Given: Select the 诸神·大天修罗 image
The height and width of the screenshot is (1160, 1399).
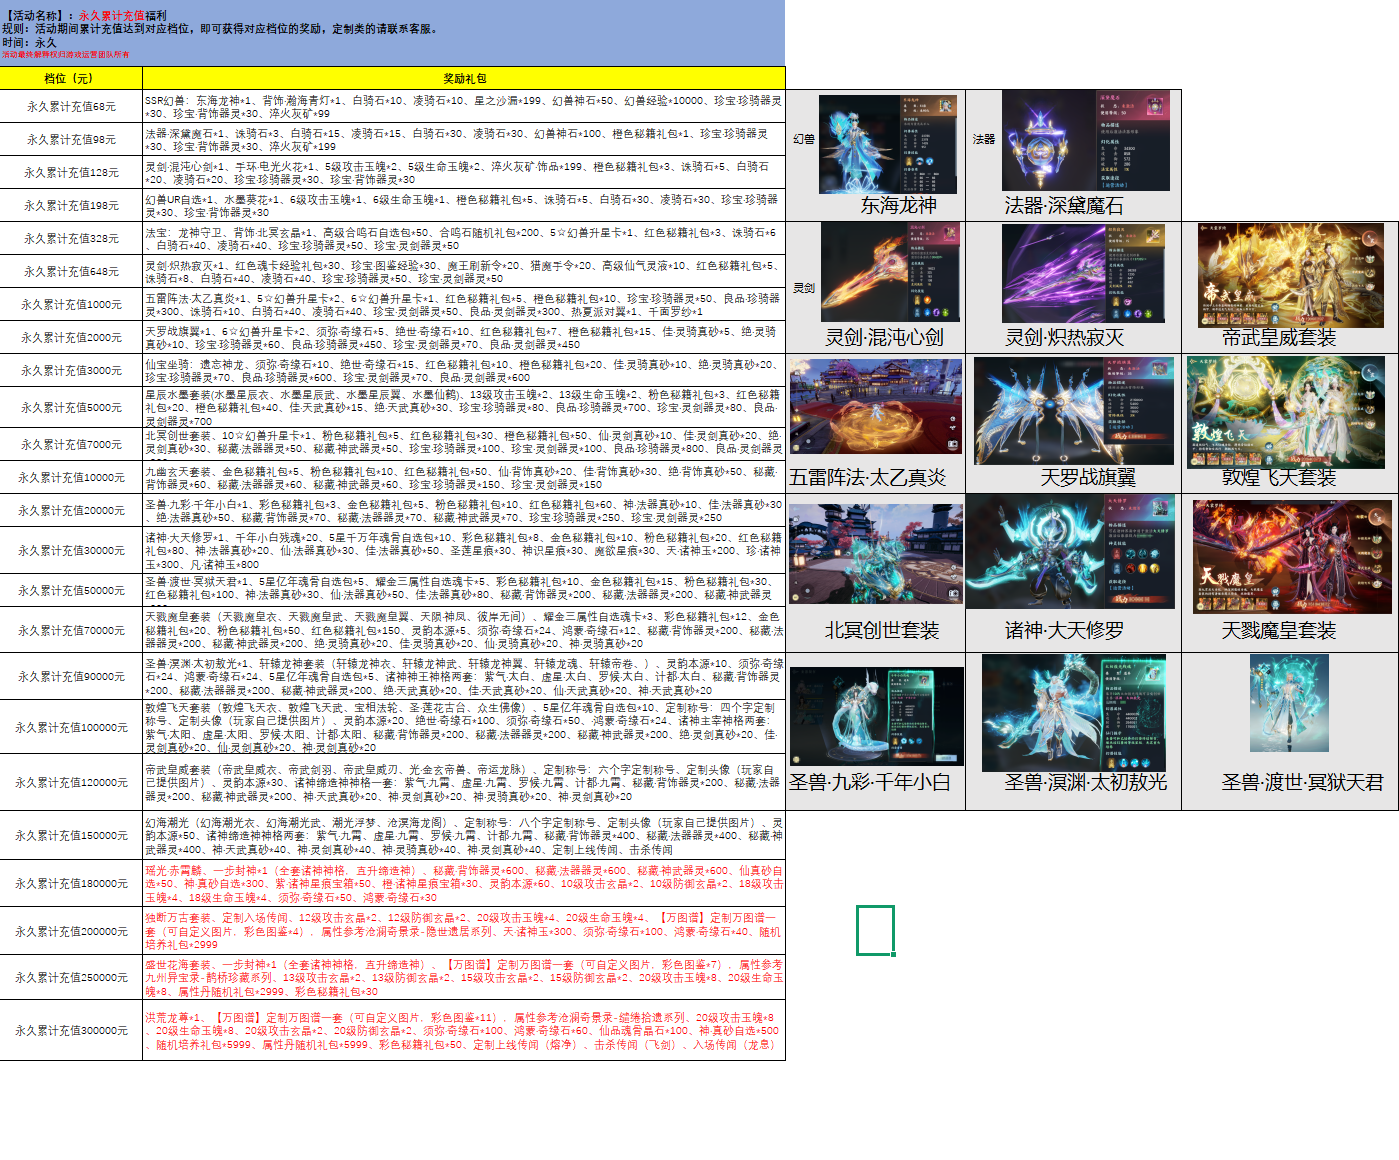Looking at the screenshot, I should [x=1070, y=551].
